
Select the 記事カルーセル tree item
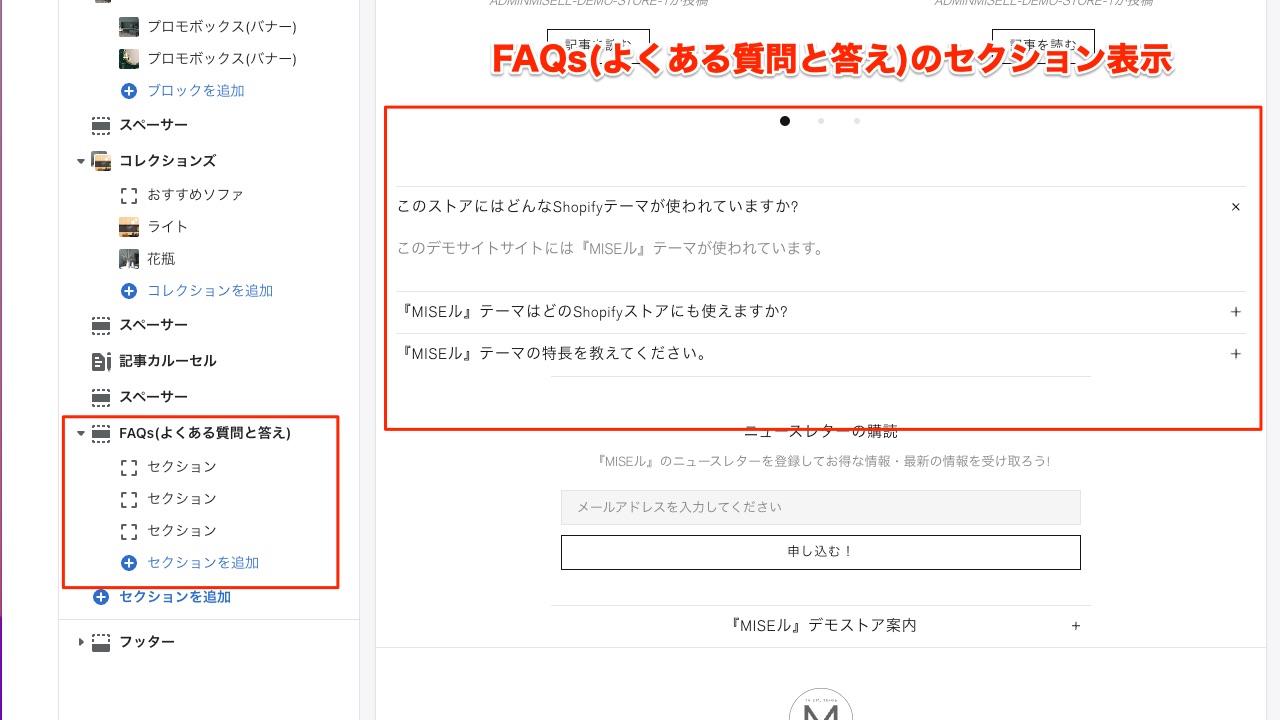click(x=168, y=361)
